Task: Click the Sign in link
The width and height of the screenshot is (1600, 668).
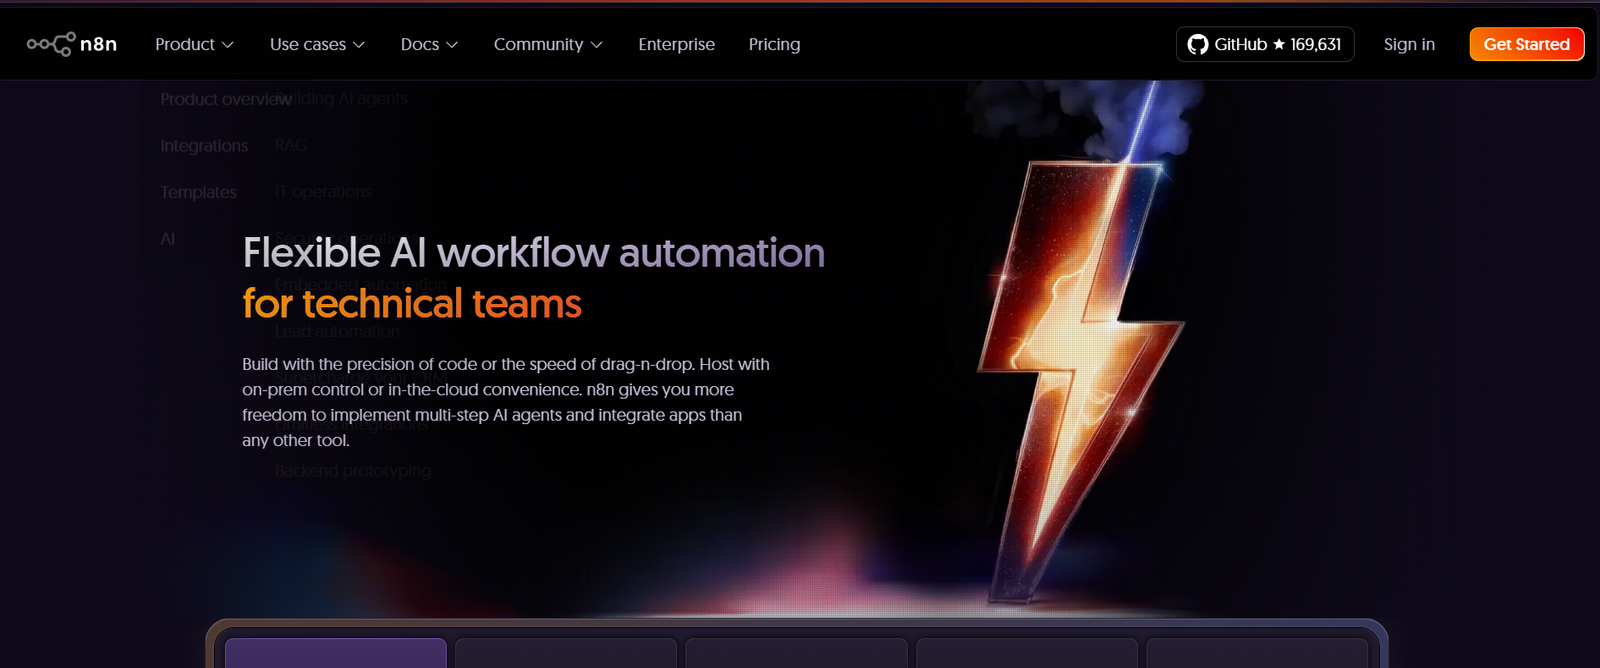Action: [1409, 44]
